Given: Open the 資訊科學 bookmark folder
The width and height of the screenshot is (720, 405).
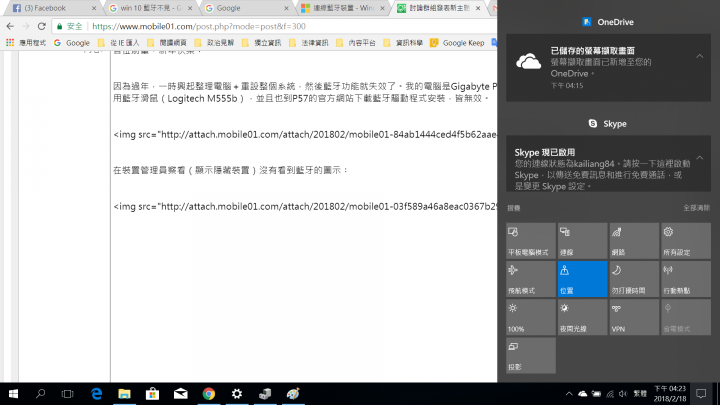Looking at the screenshot, I should [x=403, y=43].
